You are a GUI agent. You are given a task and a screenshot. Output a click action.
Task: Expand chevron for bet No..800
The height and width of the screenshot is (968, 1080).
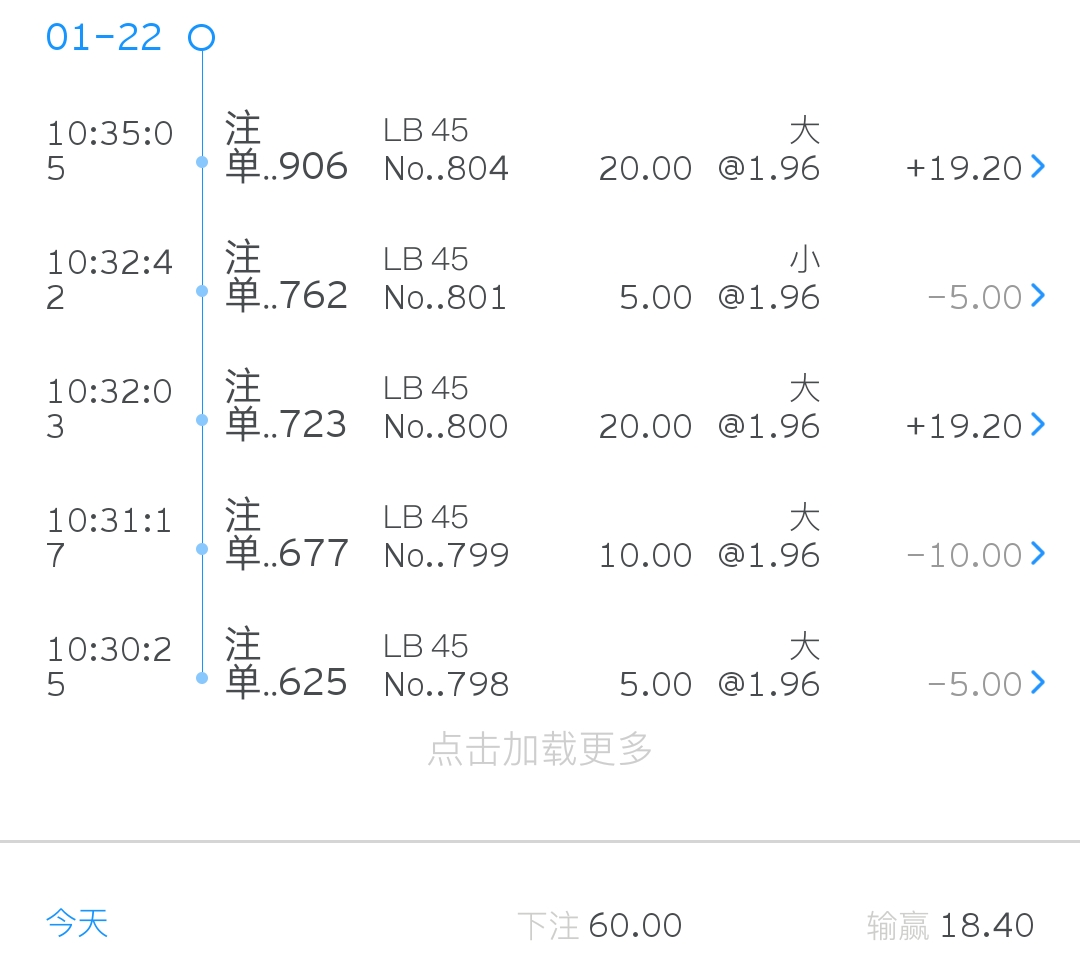tap(1037, 424)
